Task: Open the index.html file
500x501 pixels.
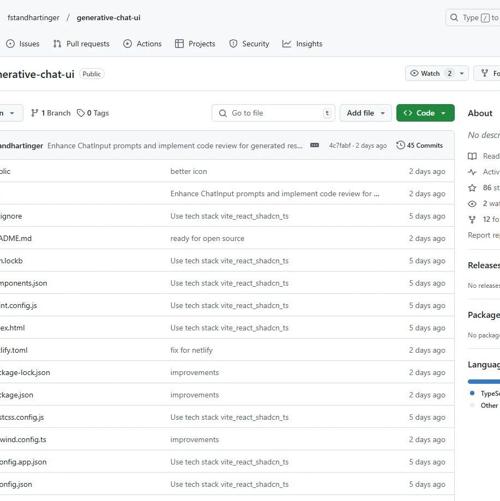Action: [x=12, y=328]
